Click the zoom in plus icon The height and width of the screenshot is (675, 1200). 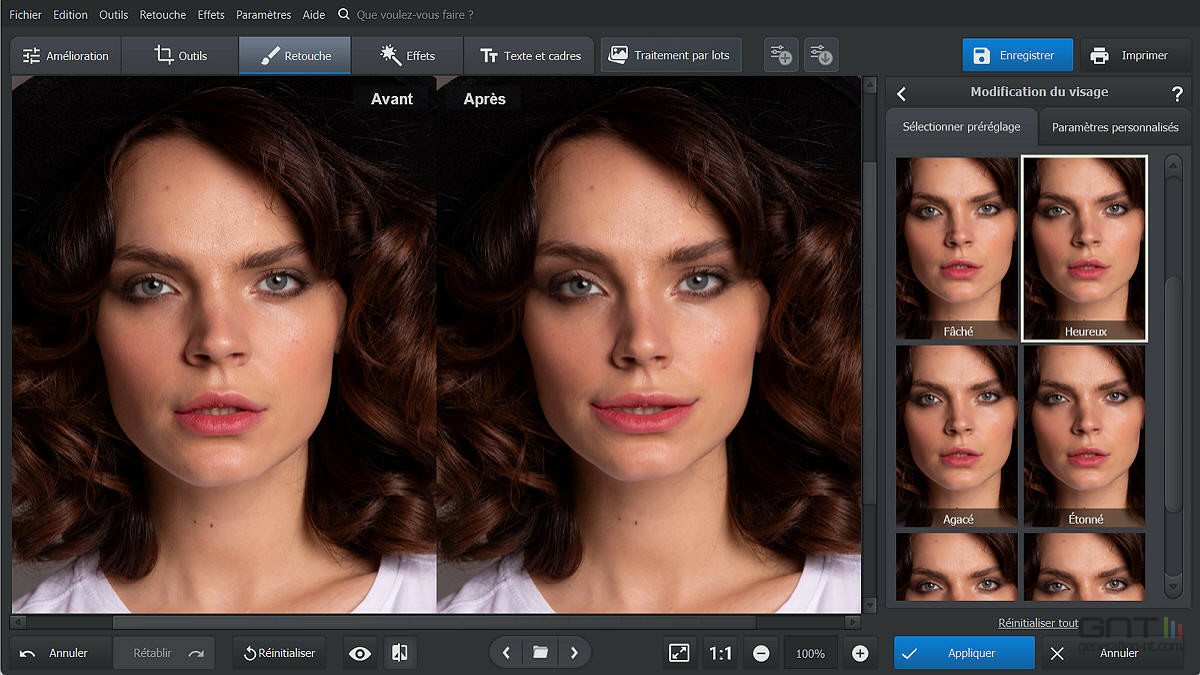click(860, 653)
